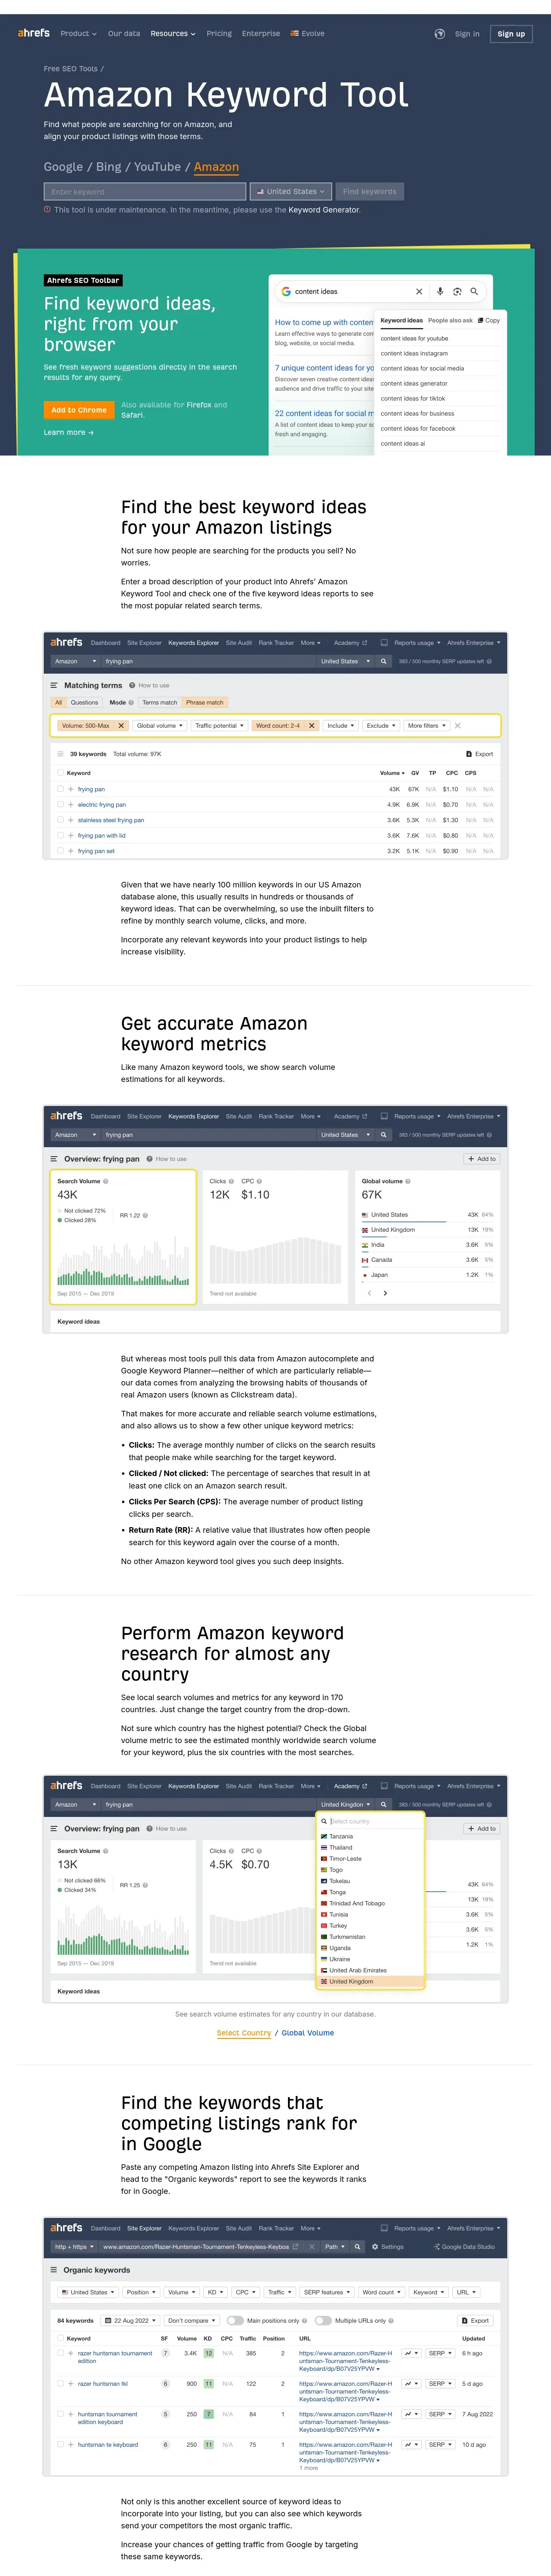Open the 'Keyword Generator' link
The image size is (551, 2576).
(324, 210)
